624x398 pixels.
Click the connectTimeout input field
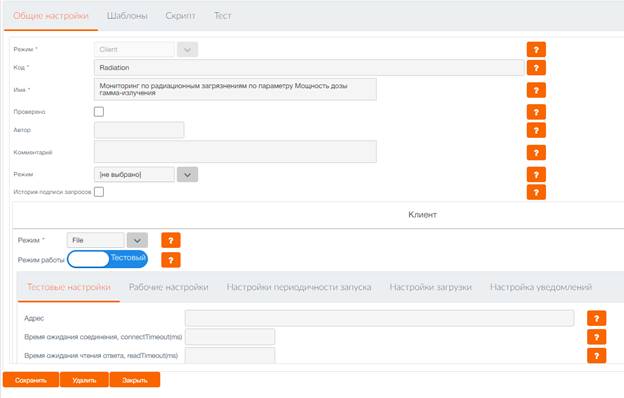coord(230,337)
